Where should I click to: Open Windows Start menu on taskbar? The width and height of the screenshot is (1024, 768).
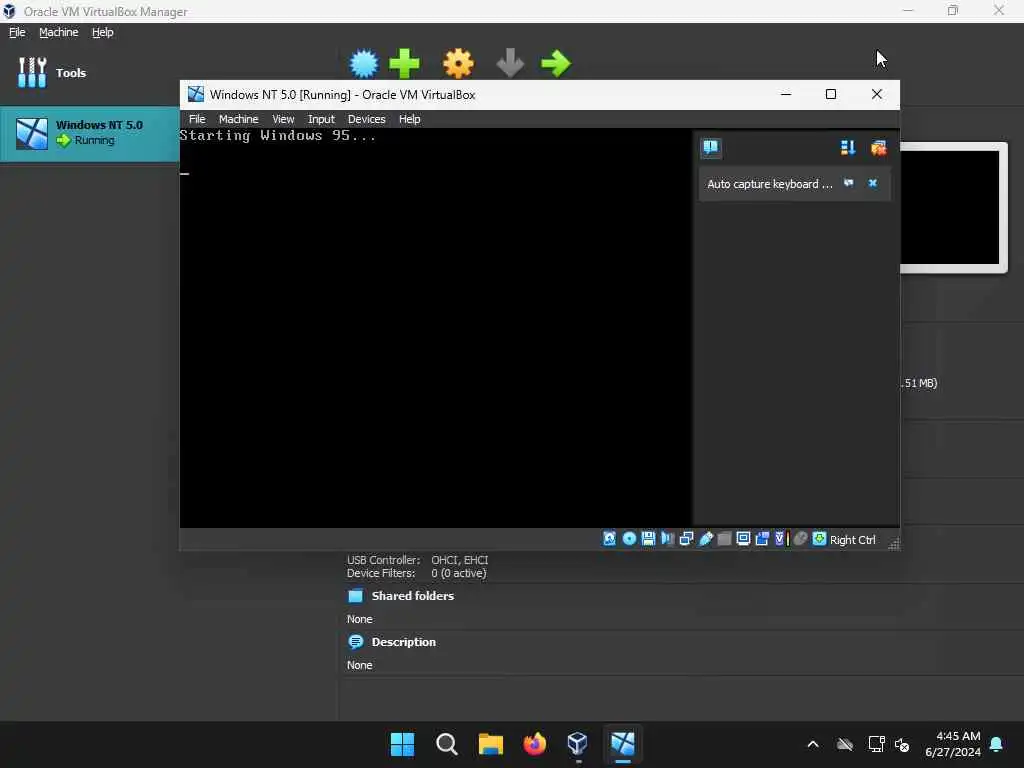coord(402,744)
